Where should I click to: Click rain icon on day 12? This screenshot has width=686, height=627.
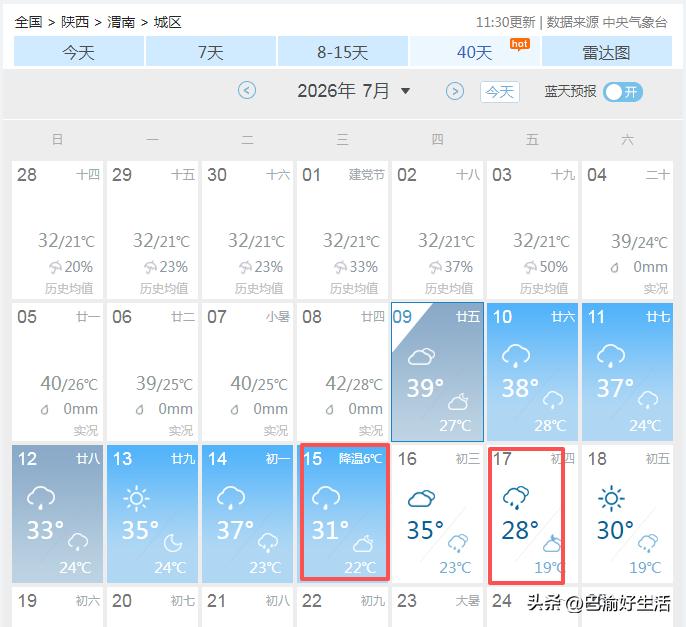click(41, 497)
